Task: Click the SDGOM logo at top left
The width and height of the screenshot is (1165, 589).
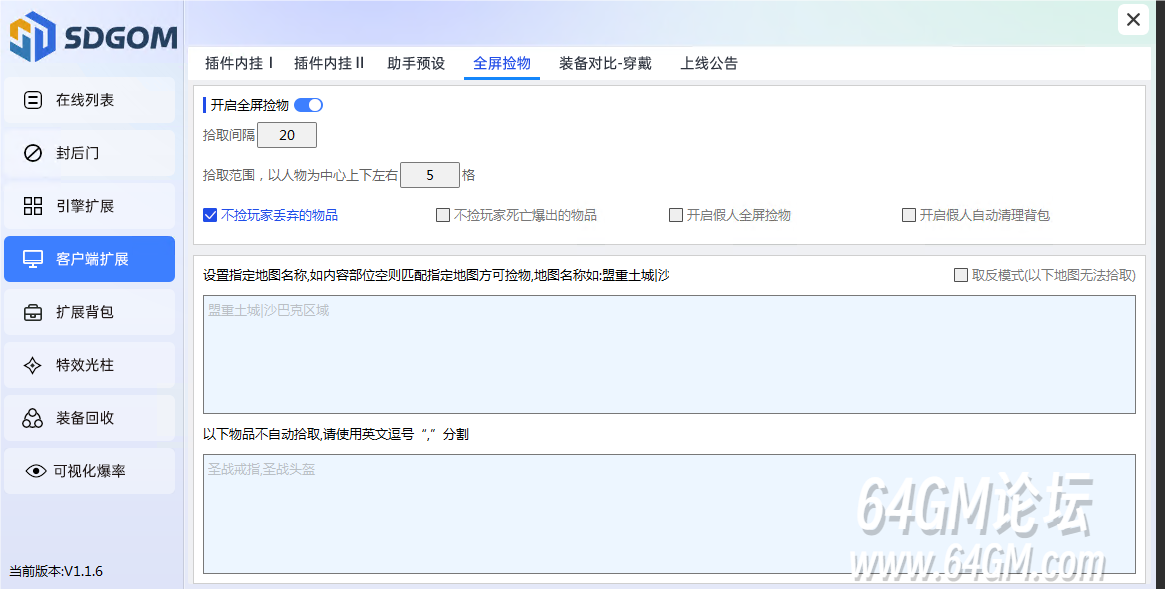Action: point(92,38)
